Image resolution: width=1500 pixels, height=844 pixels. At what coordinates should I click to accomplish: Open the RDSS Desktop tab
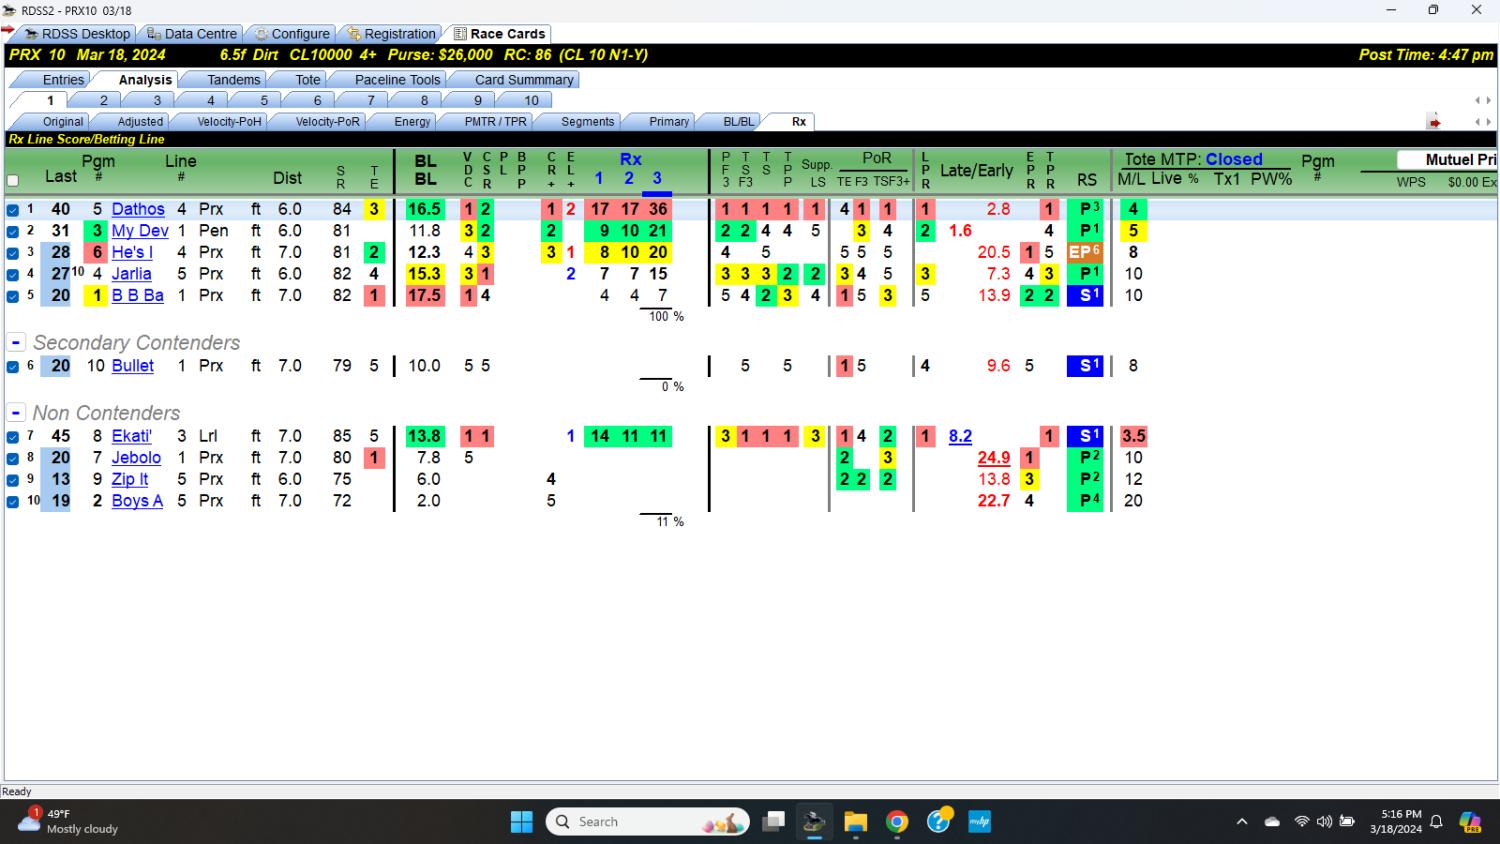(x=76, y=34)
